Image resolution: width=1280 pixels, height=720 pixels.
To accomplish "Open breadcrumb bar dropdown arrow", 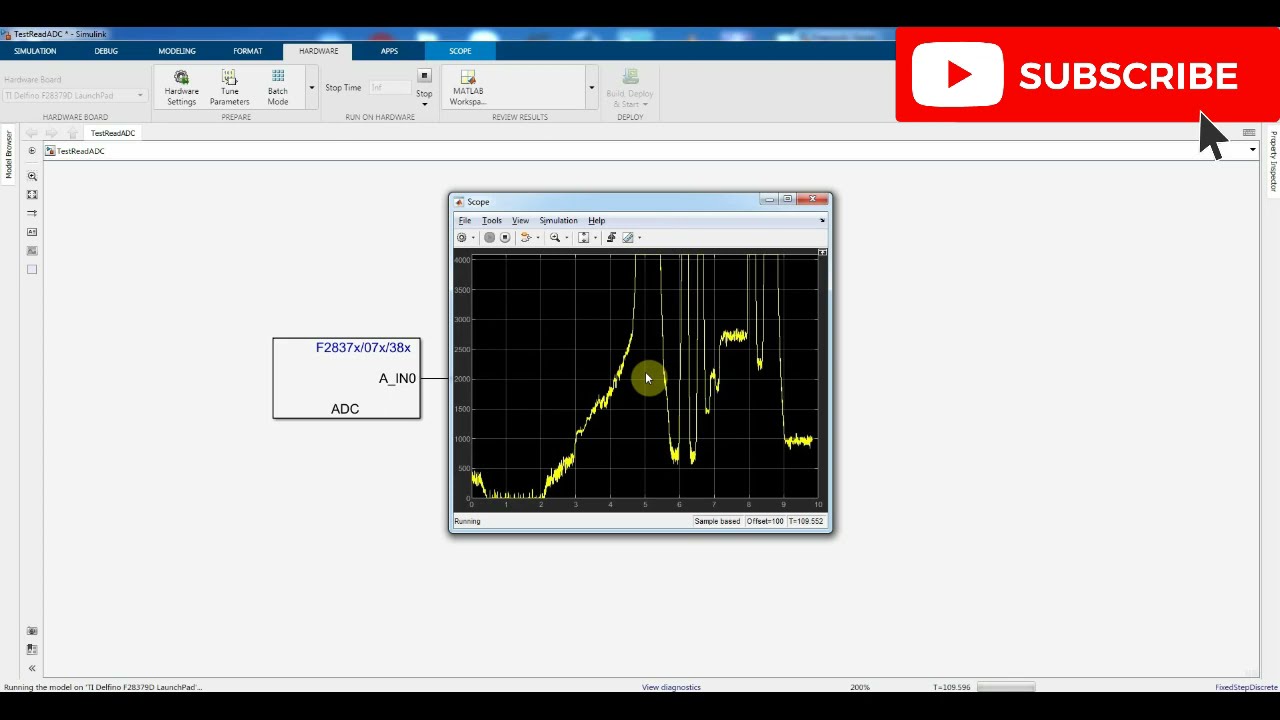I will point(1252,150).
